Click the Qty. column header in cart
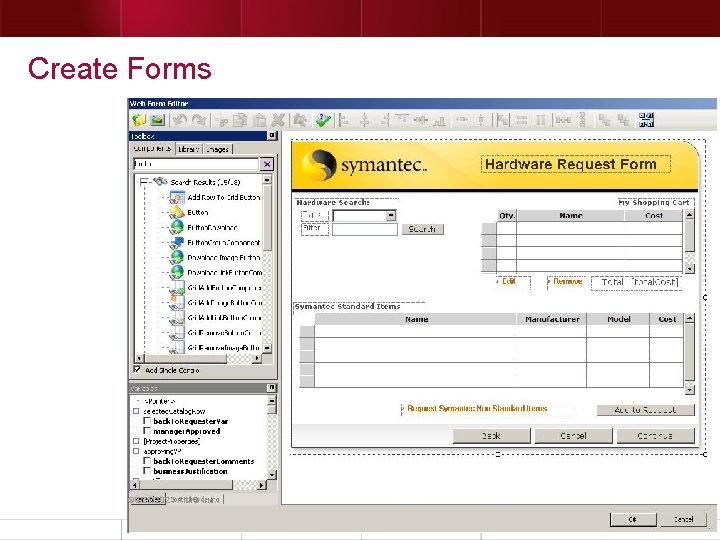Image resolution: width=720 pixels, height=540 pixels. [x=507, y=215]
